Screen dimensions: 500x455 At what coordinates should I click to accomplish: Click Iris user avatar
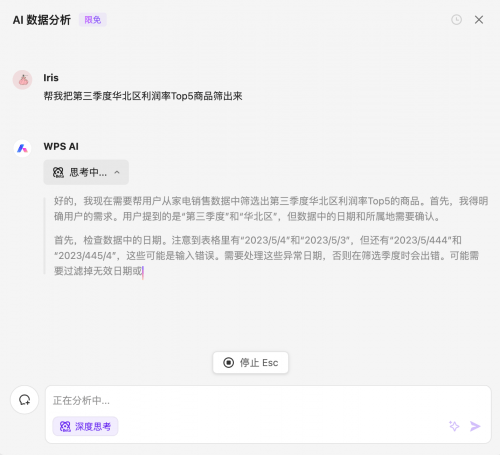coord(23,80)
